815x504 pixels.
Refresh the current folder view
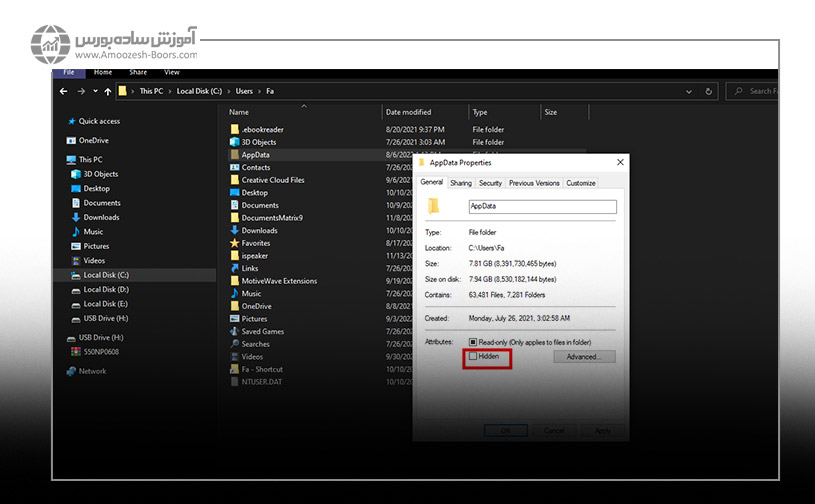coord(709,91)
